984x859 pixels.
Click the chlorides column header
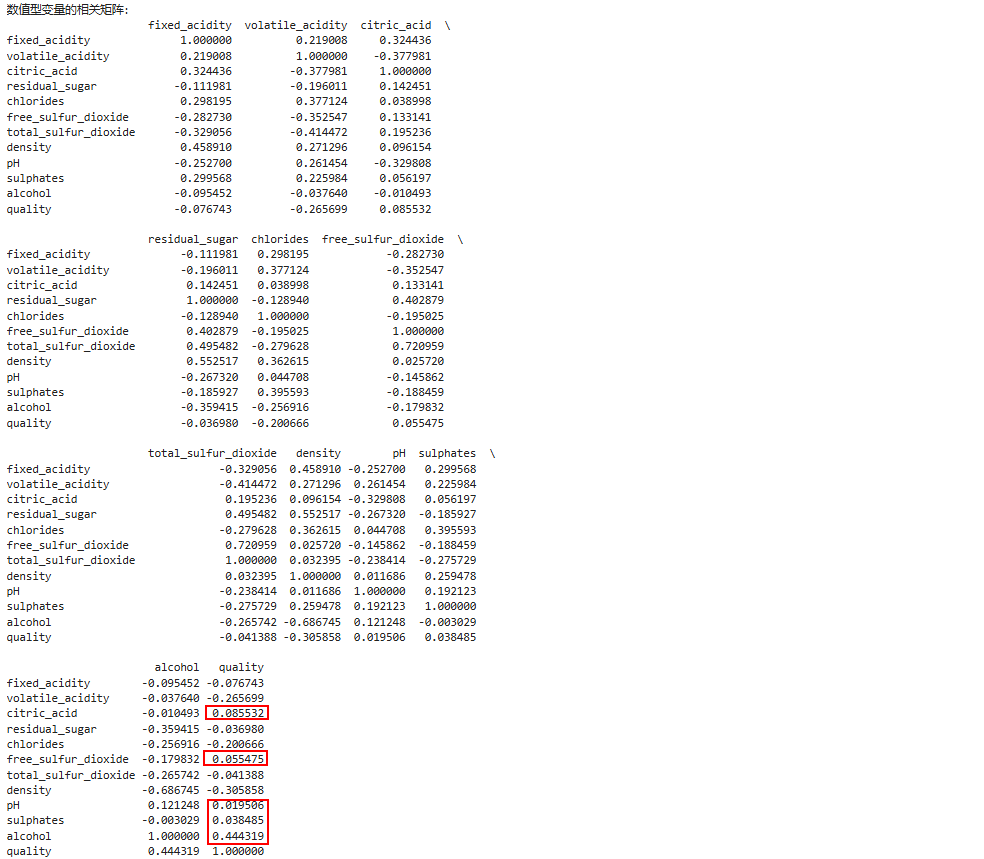point(280,239)
